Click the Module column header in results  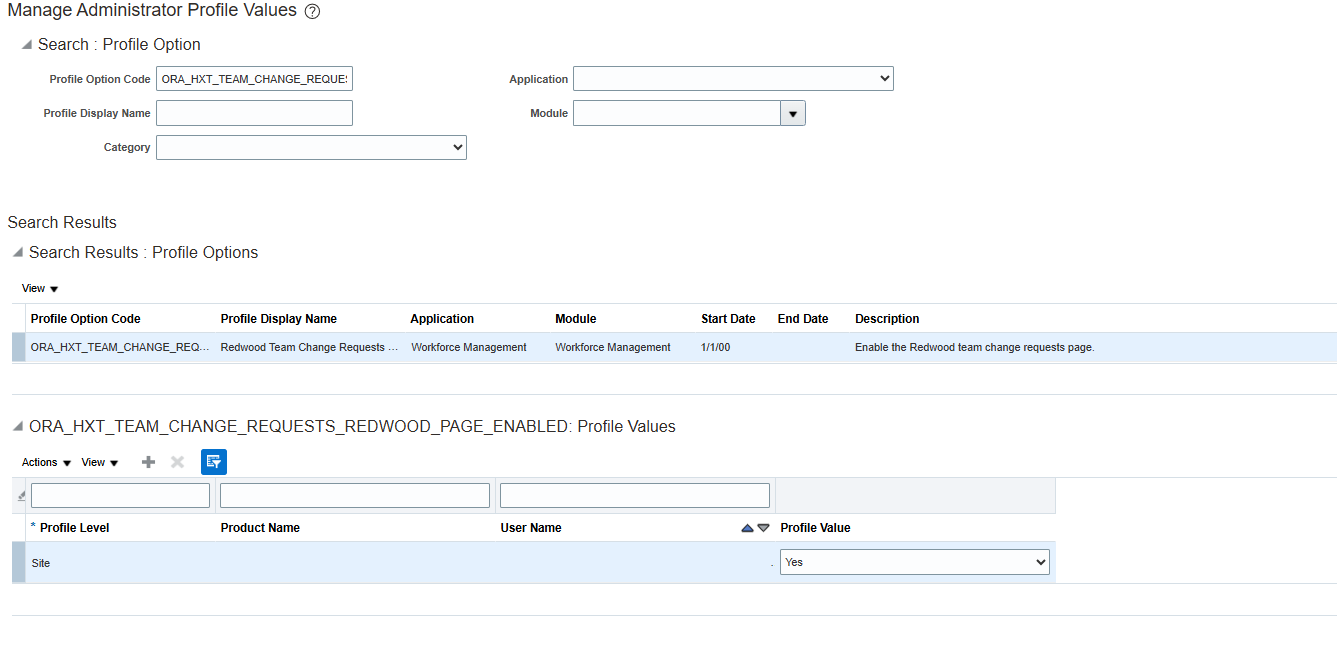[x=576, y=319]
